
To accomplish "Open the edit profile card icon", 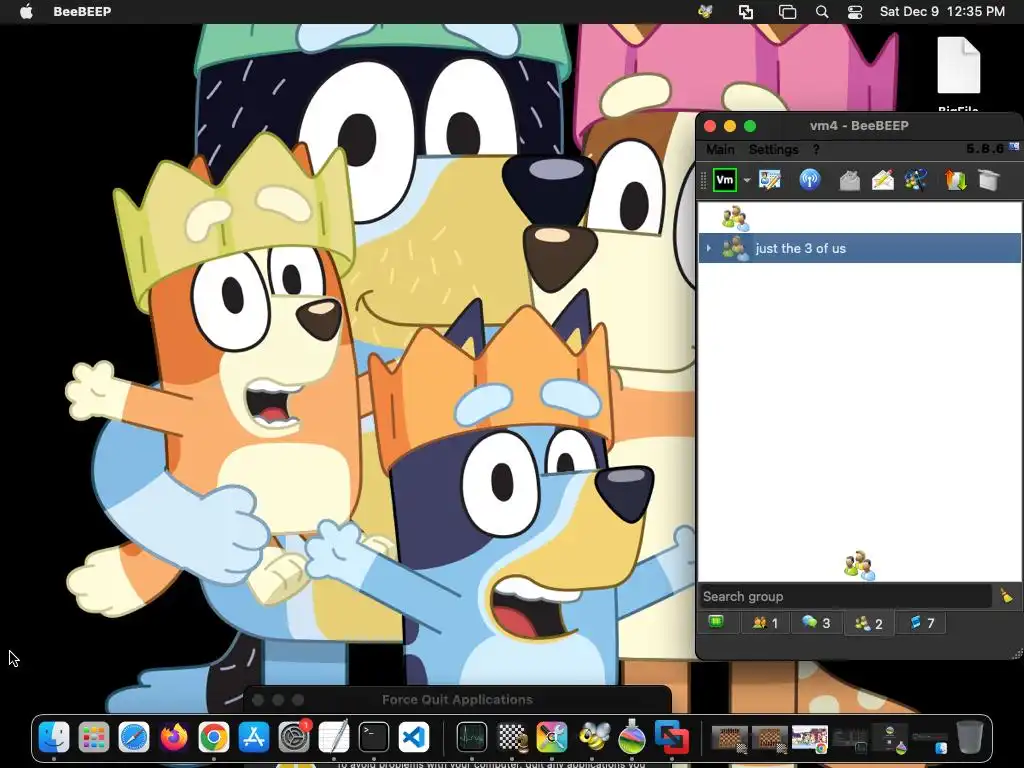I will coord(769,180).
